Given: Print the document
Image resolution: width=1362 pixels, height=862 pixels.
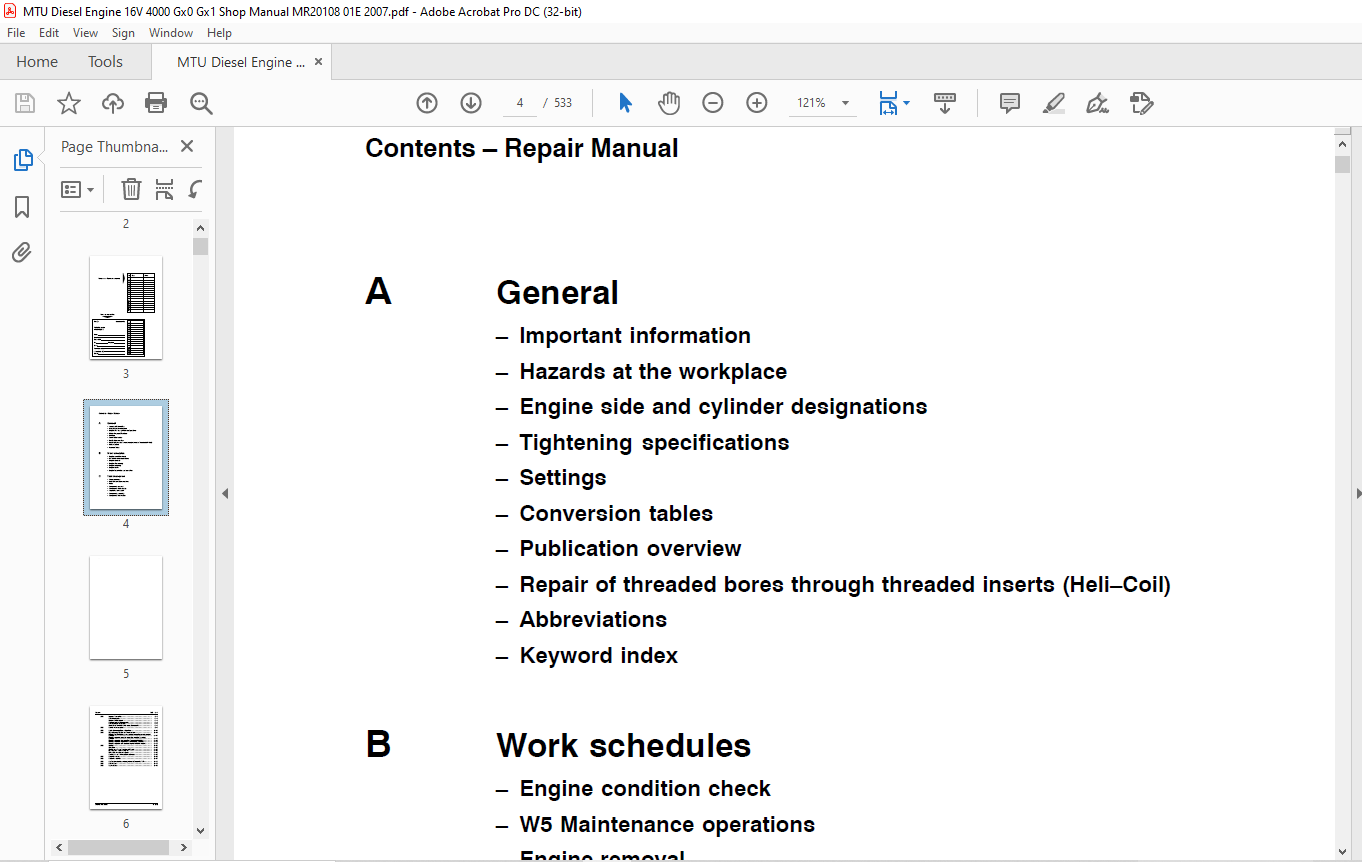Looking at the screenshot, I should pos(156,103).
